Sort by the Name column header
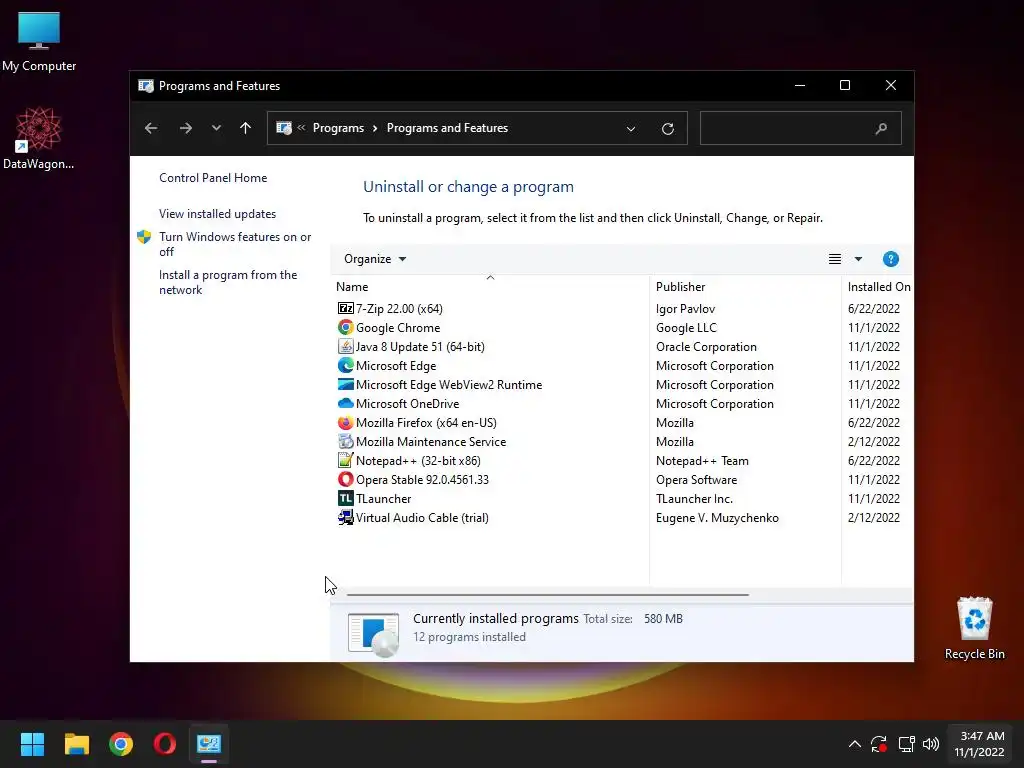Viewport: 1024px width, 768px height. 352,287
